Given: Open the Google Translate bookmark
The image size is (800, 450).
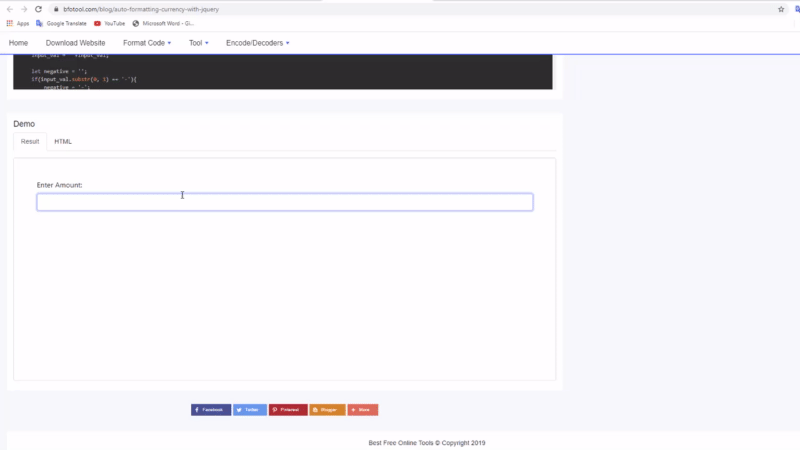Looking at the screenshot, I should tap(61, 23).
